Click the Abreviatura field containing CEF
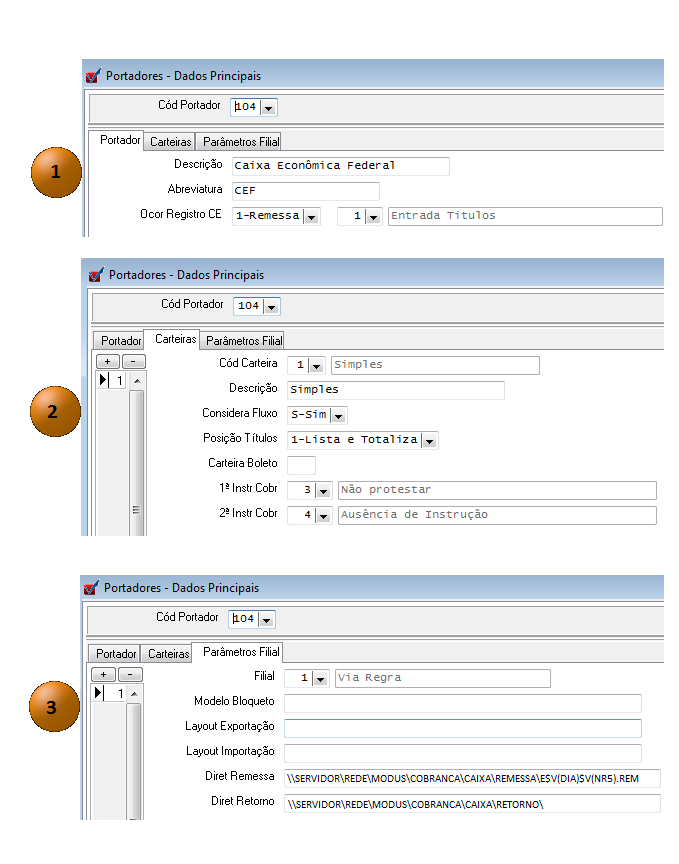Image resolution: width=679 pixels, height=864 pixels. point(304,191)
